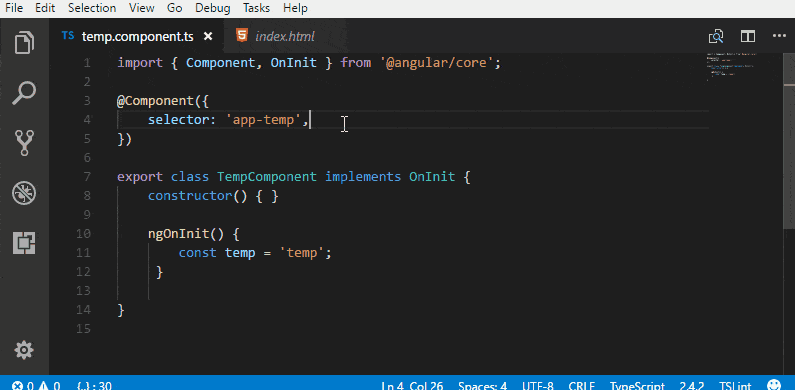
Task: Click the warnings count in status bar
Action: pyautogui.click(x=50, y=386)
